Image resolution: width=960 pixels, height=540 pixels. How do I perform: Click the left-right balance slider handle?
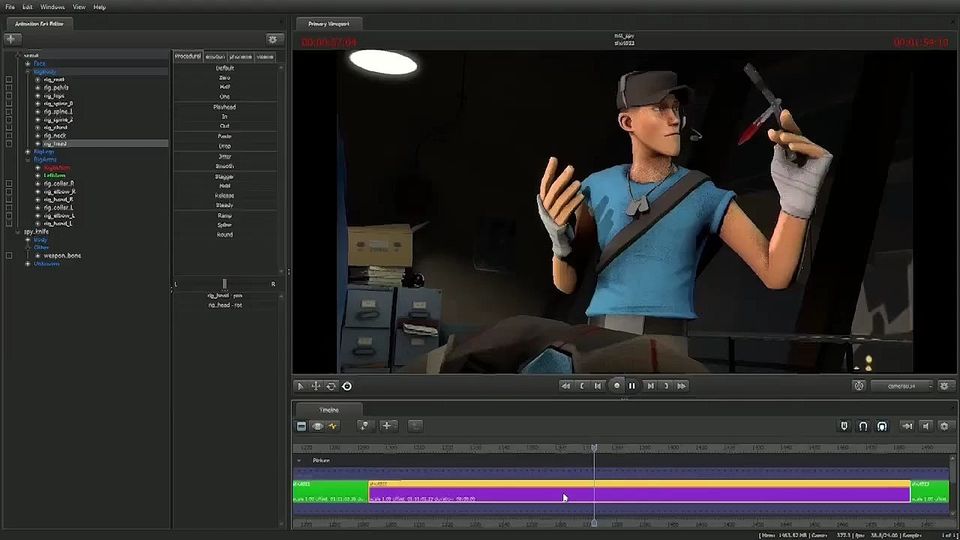pos(225,283)
